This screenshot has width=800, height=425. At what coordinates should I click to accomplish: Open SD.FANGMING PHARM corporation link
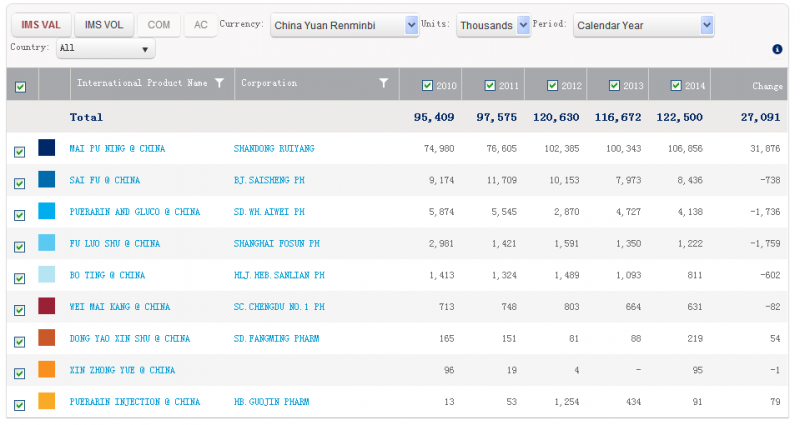pyautogui.click(x=277, y=338)
